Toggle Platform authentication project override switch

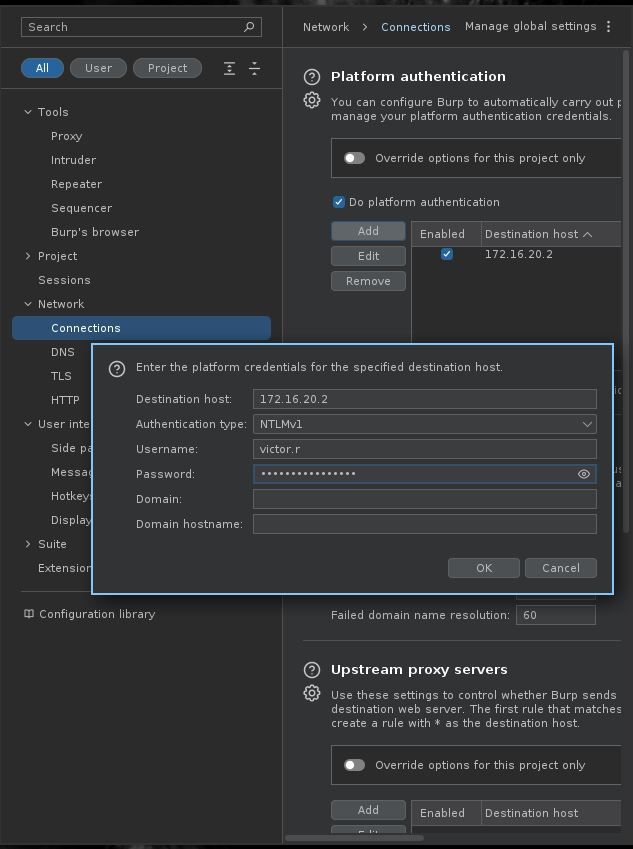pos(354,158)
